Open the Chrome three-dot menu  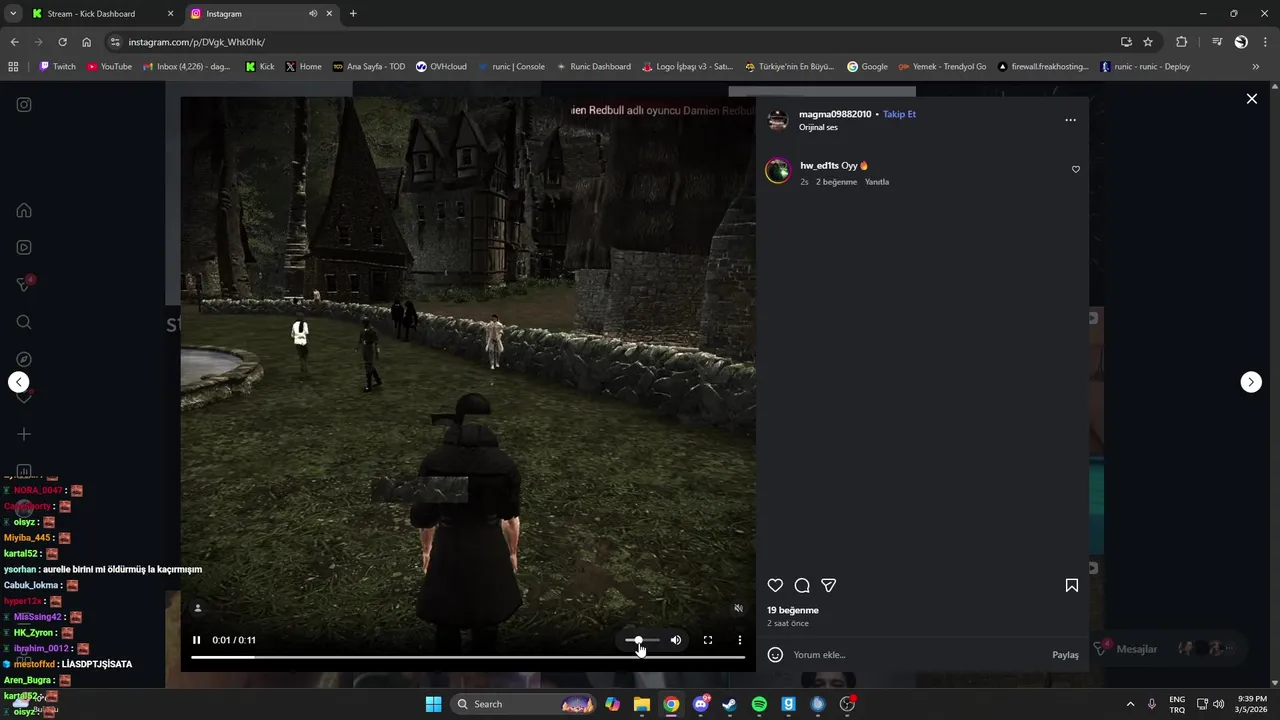pos(1265,42)
